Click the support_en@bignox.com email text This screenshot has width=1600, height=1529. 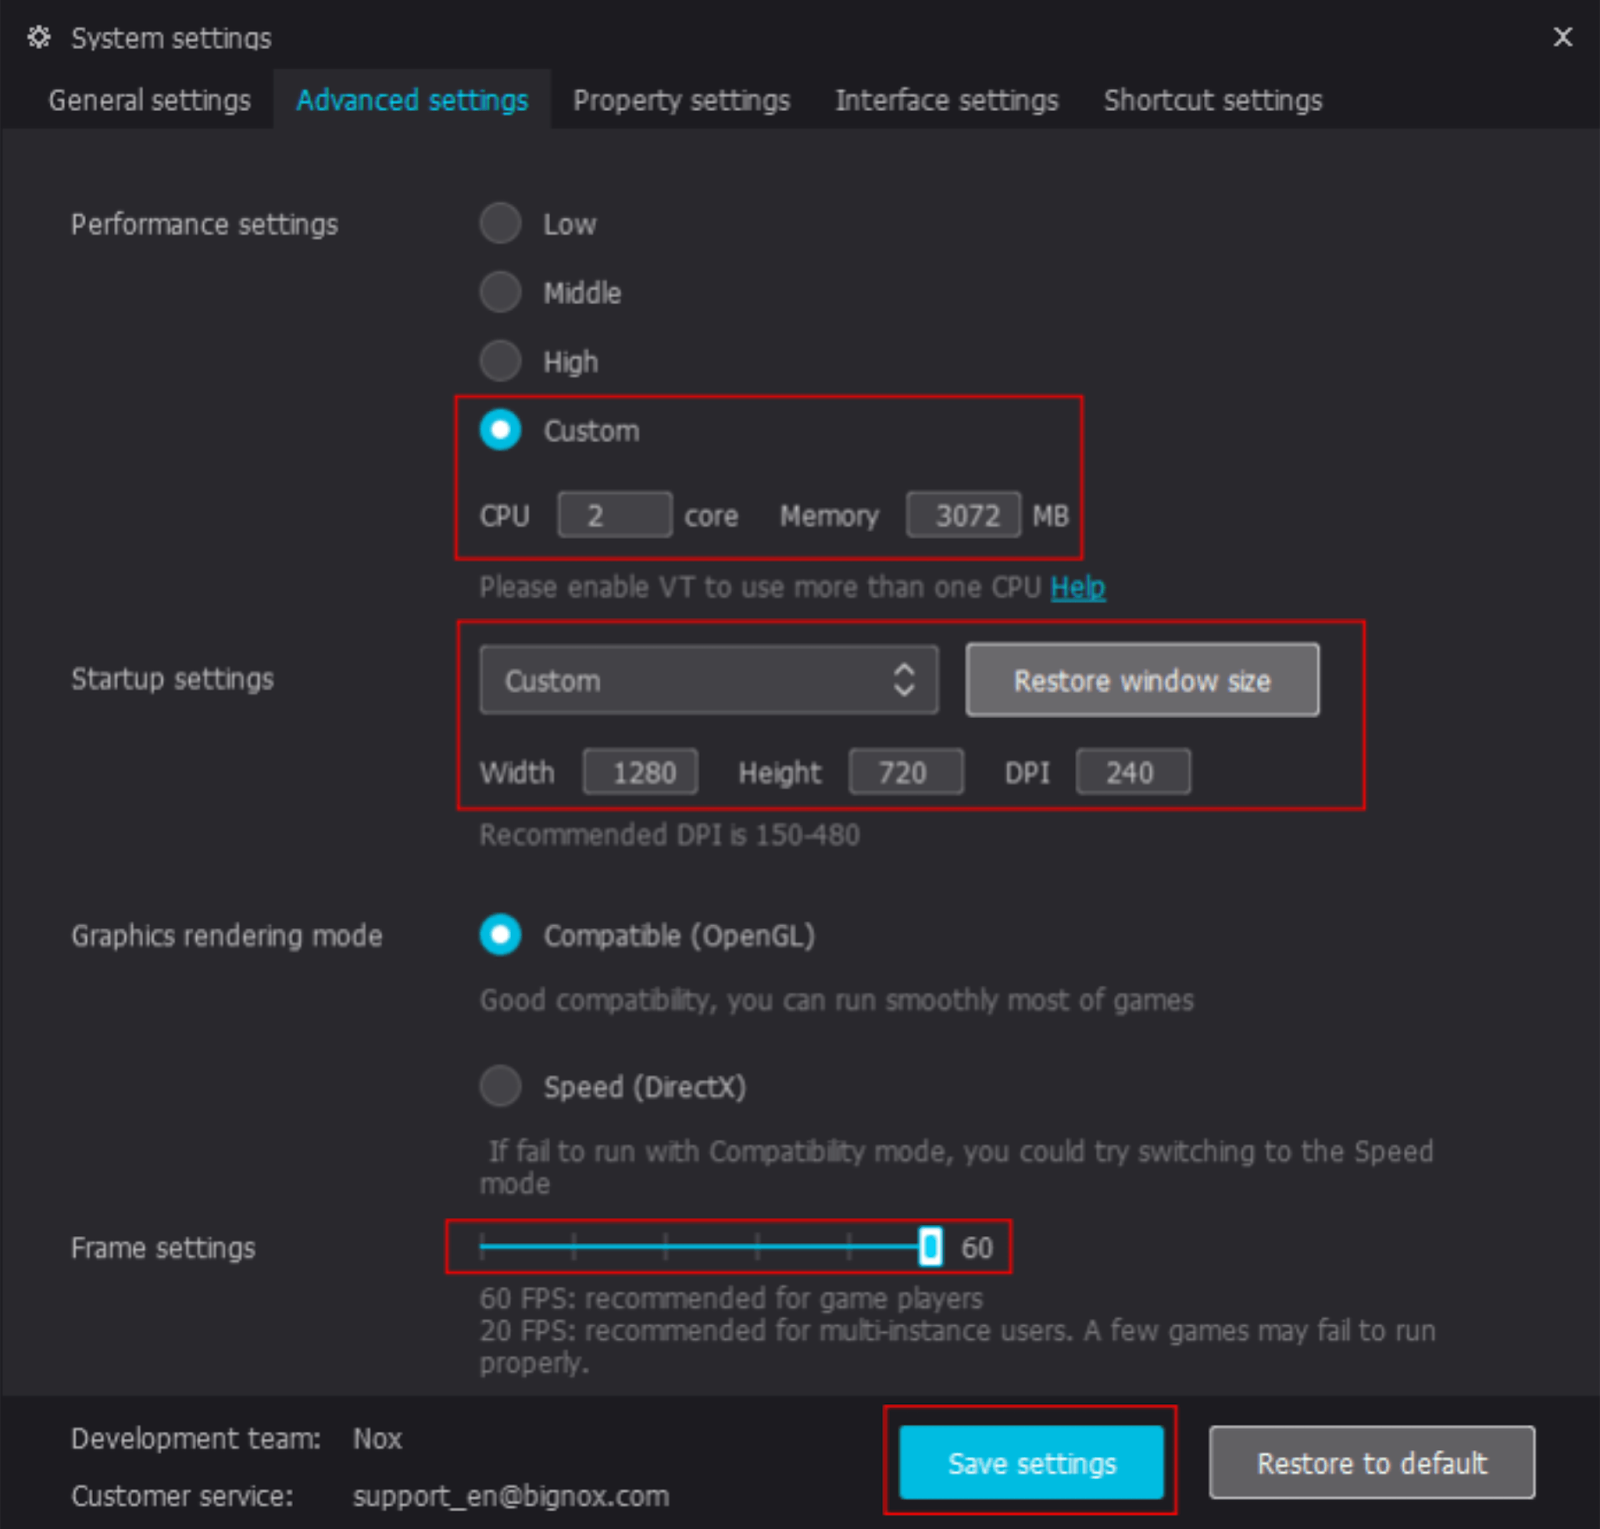coord(511,1496)
